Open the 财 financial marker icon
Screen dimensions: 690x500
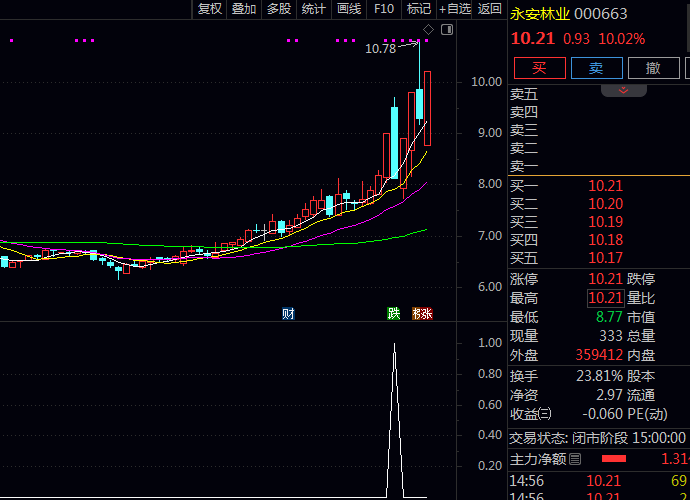click(x=288, y=313)
